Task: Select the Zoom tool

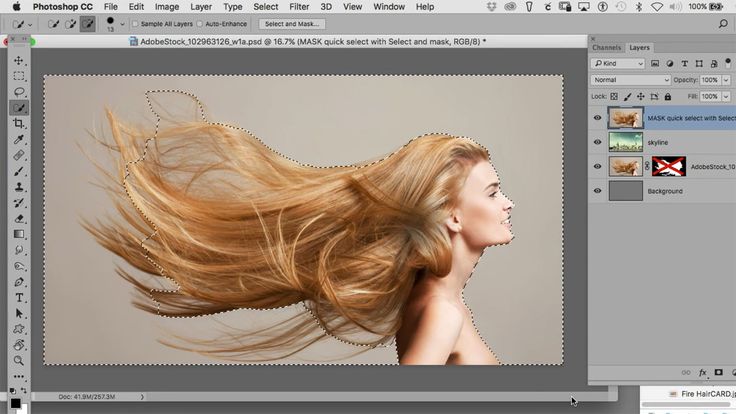Action: [19, 360]
